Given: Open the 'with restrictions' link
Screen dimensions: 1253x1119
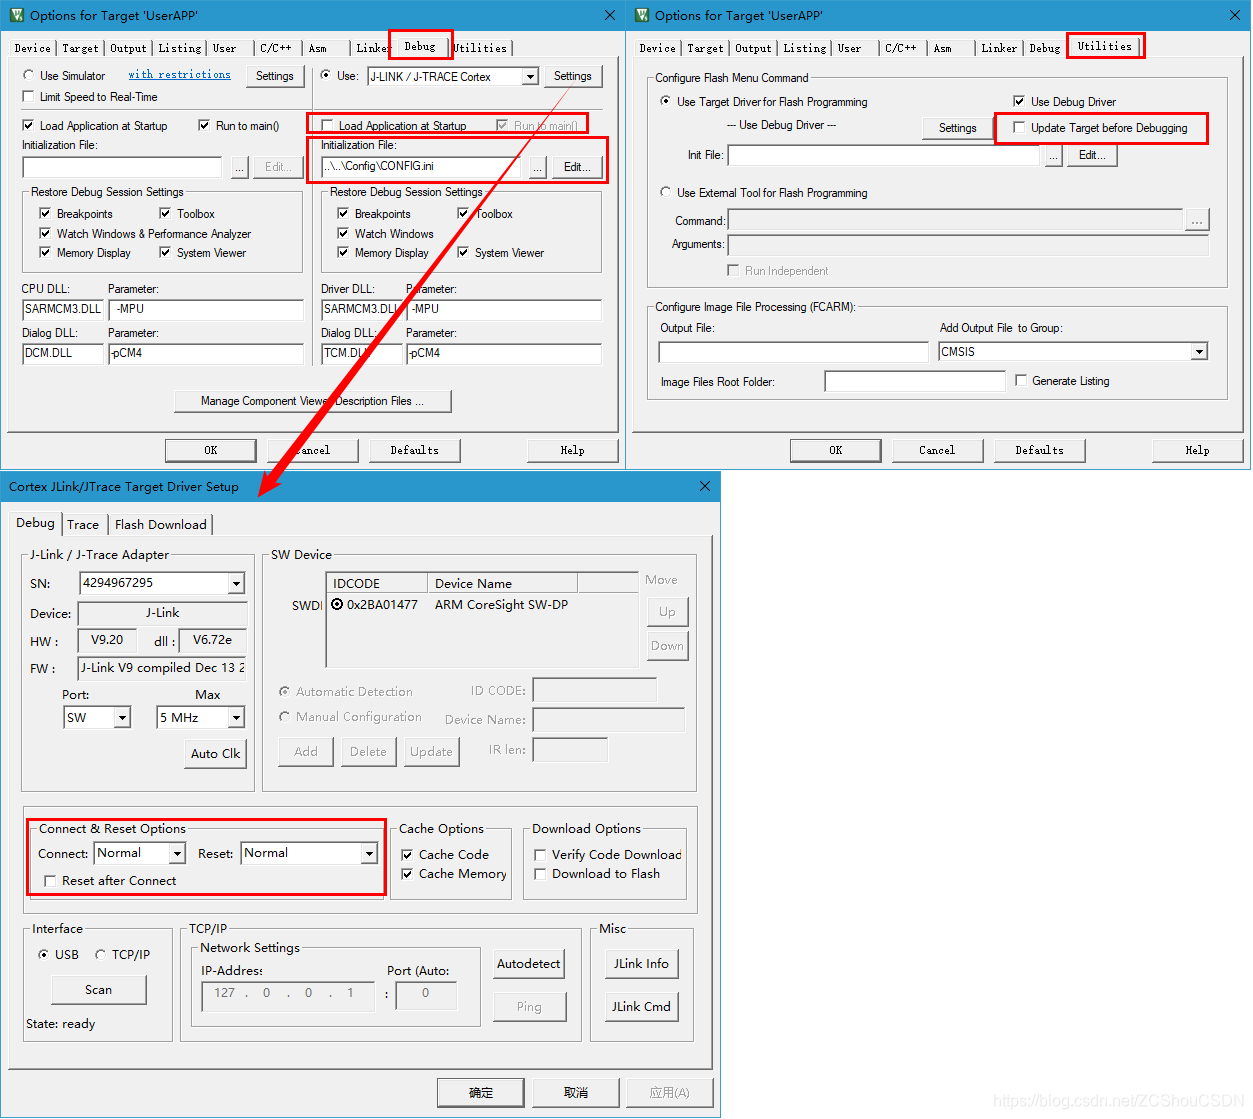Looking at the screenshot, I should (179, 75).
